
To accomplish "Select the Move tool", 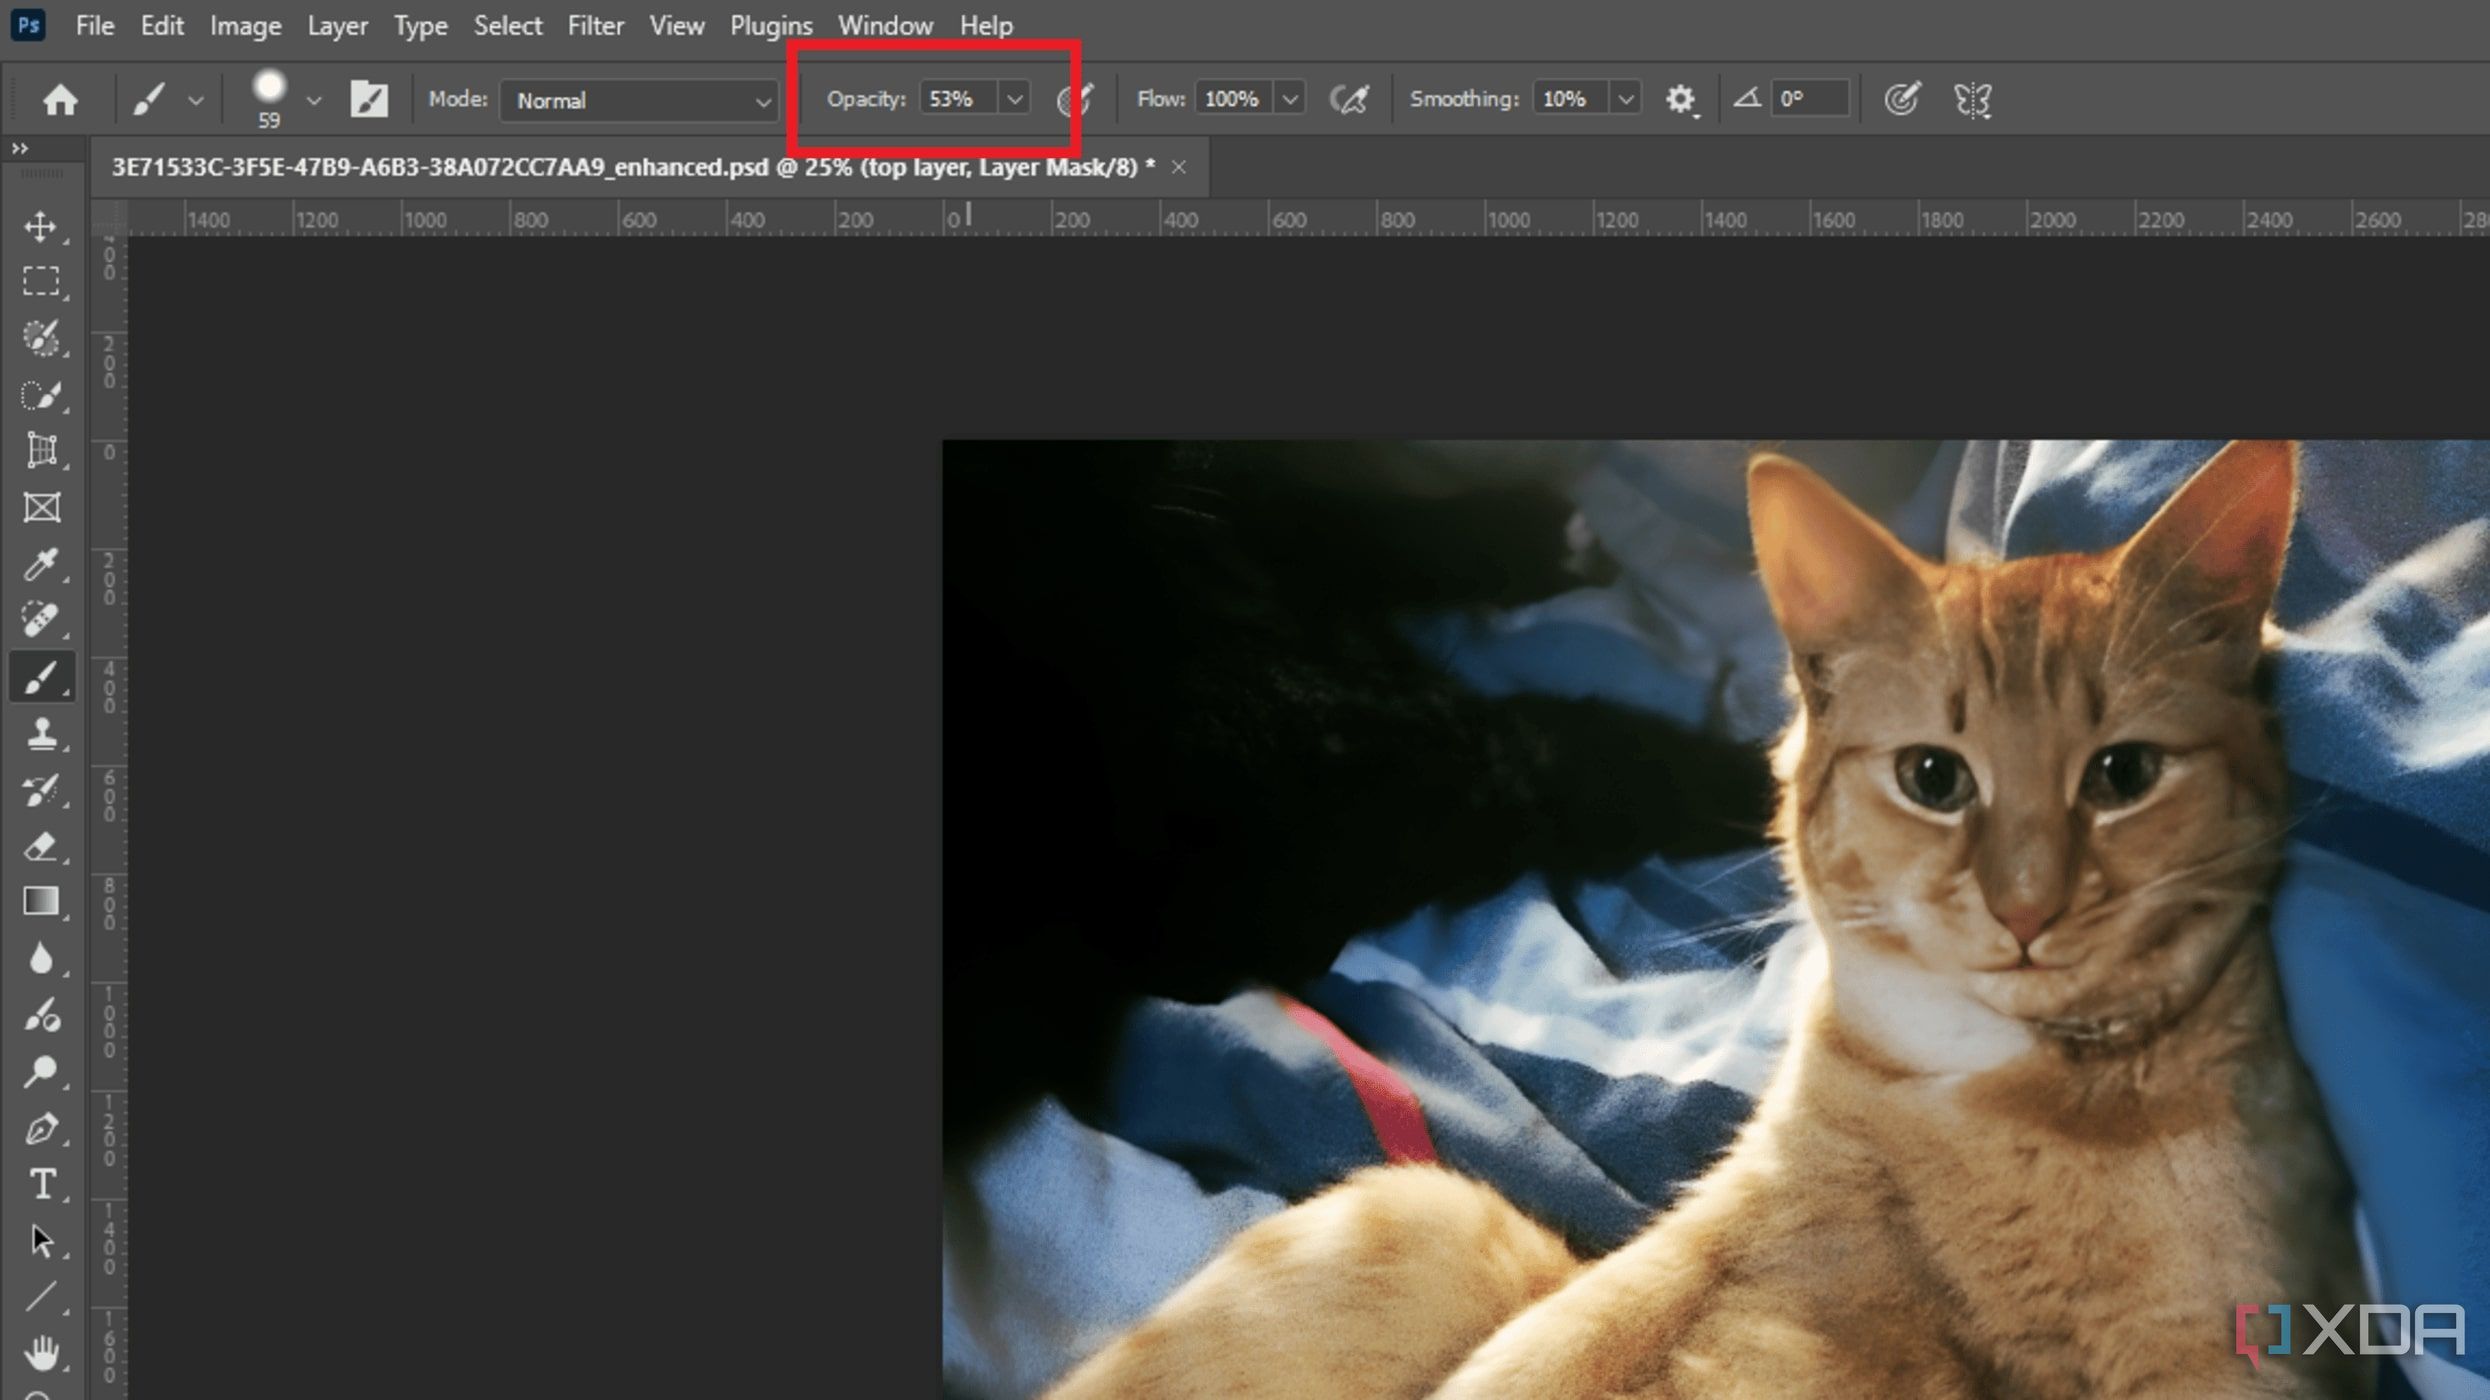I will pos(41,224).
